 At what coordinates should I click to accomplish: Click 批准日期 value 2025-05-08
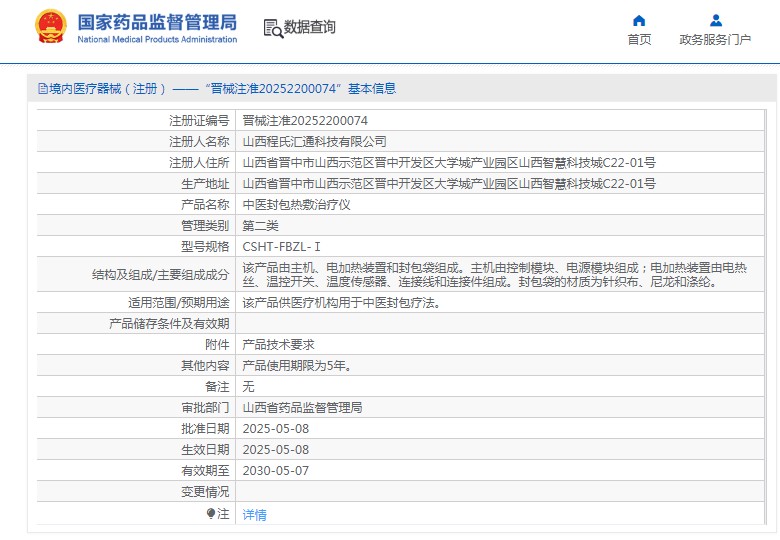(x=276, y=429)
